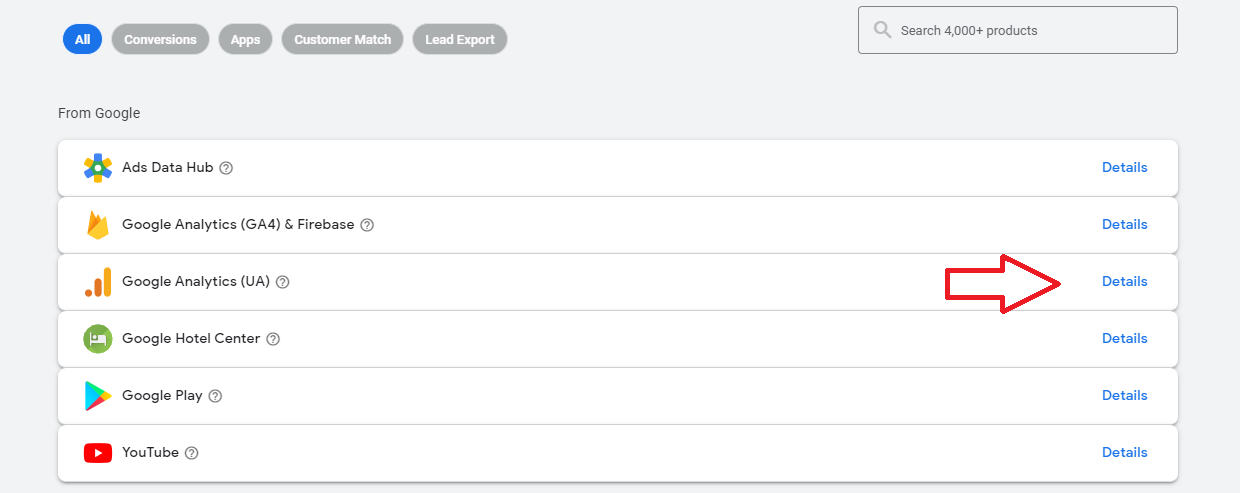Image resolution: width=1240 pixels, height=493 pixels.
Task: Choose the Customer Match filter
Action: click(343, 39)
